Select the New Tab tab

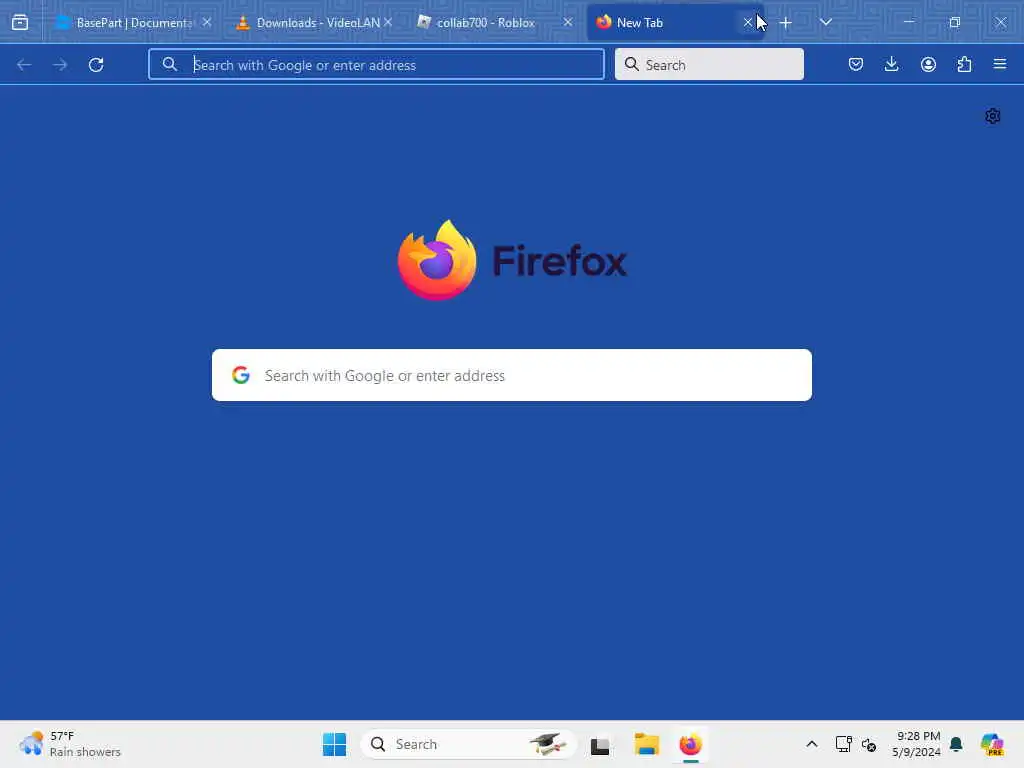(x=675, y=22)
